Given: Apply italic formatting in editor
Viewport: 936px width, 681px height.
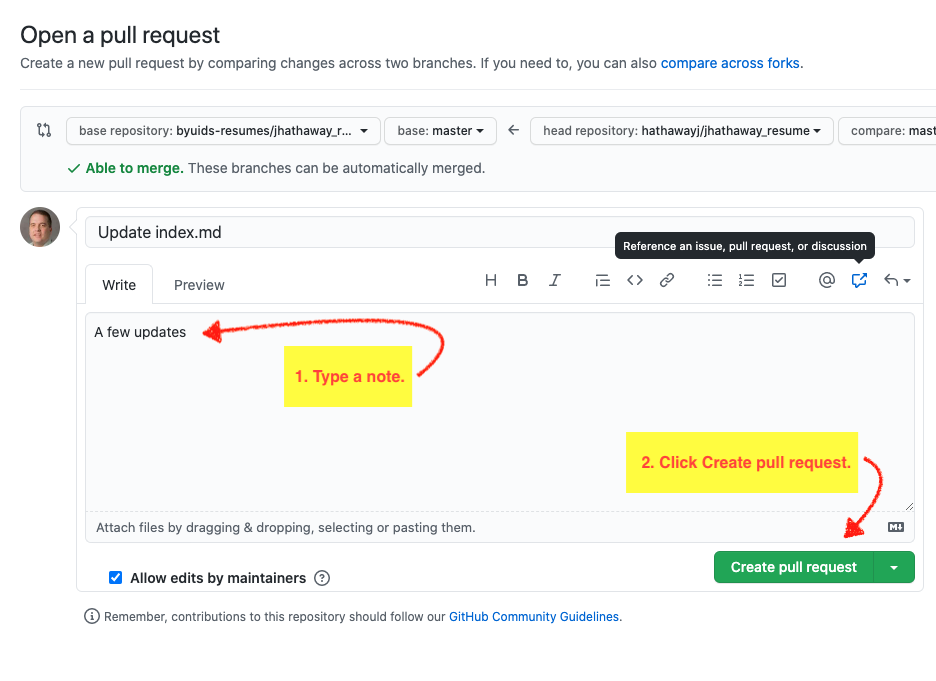Looking at the screenshot, I should point(555,281).
